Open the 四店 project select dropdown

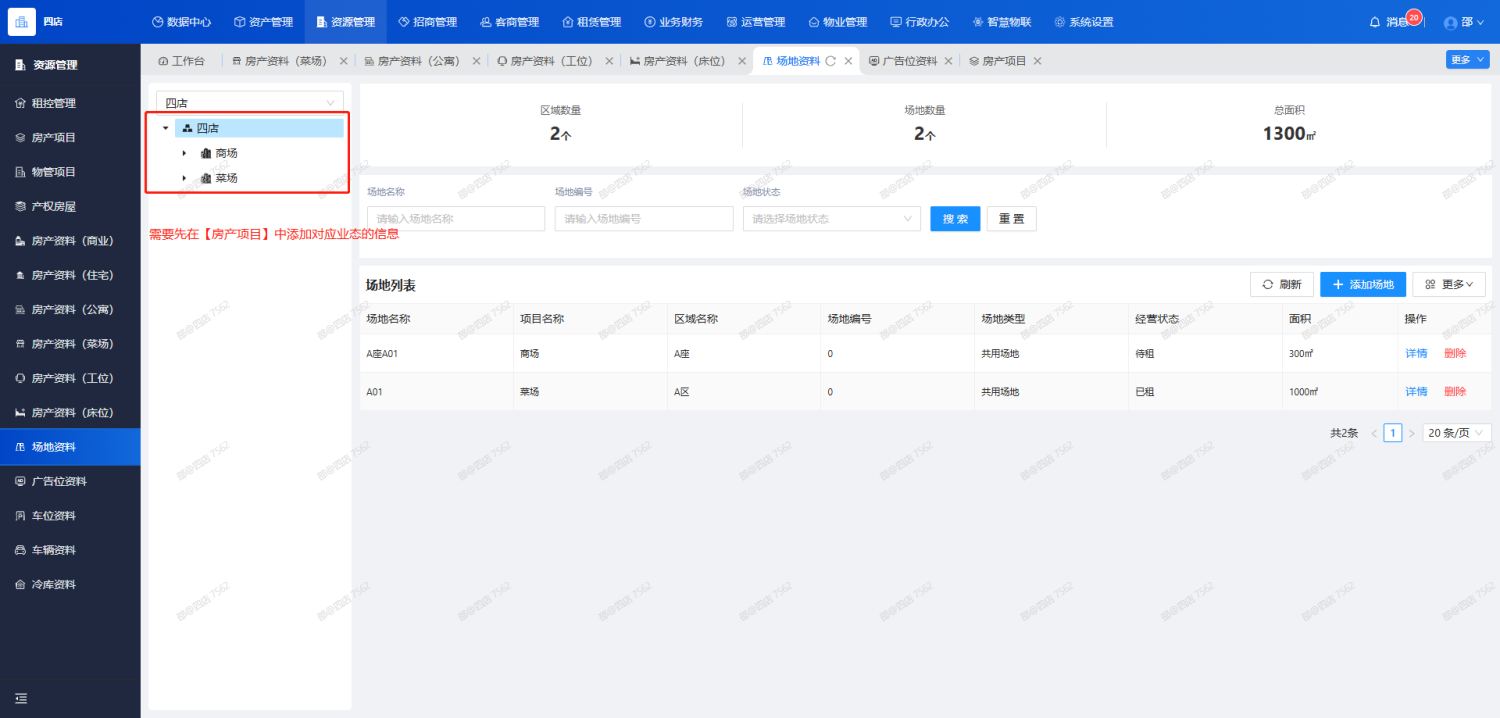point(250,102)
